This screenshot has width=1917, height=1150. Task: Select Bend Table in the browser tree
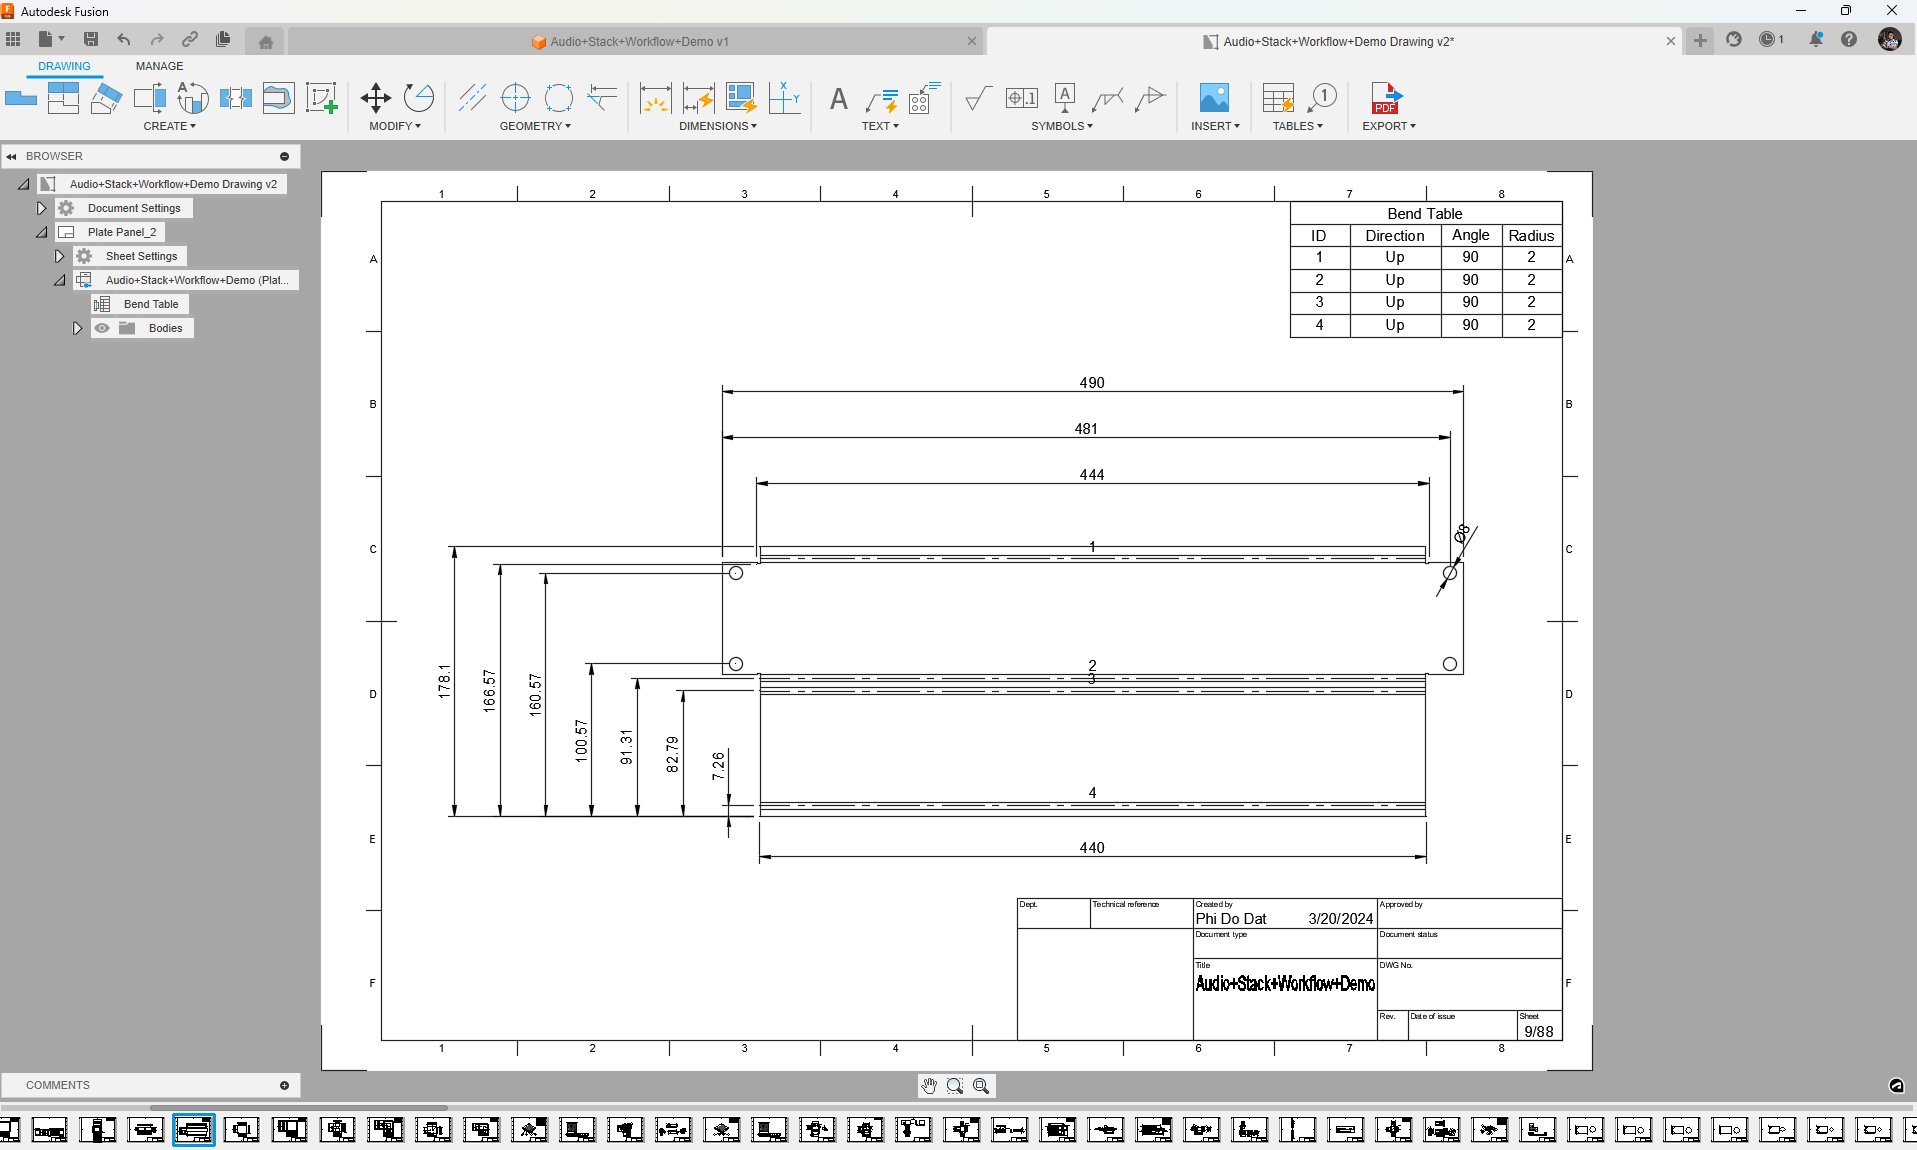[x=151, y=304]
